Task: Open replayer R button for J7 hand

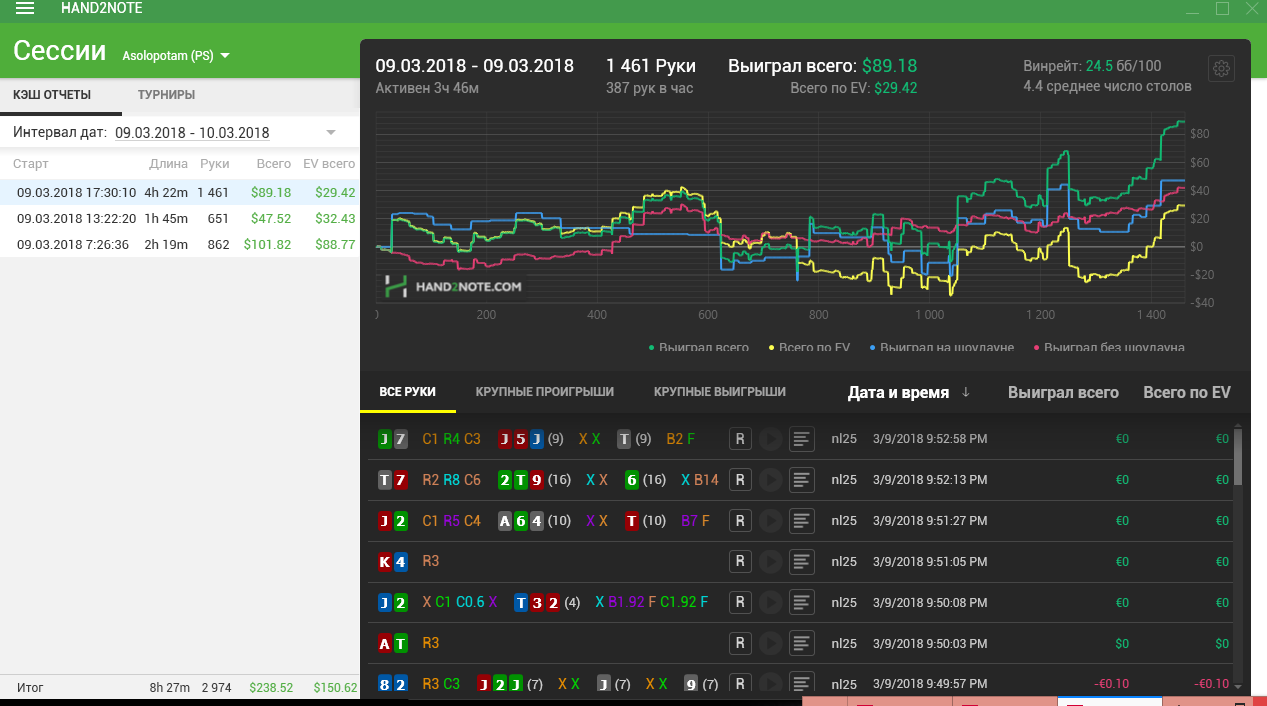Action: coord(740,439)
